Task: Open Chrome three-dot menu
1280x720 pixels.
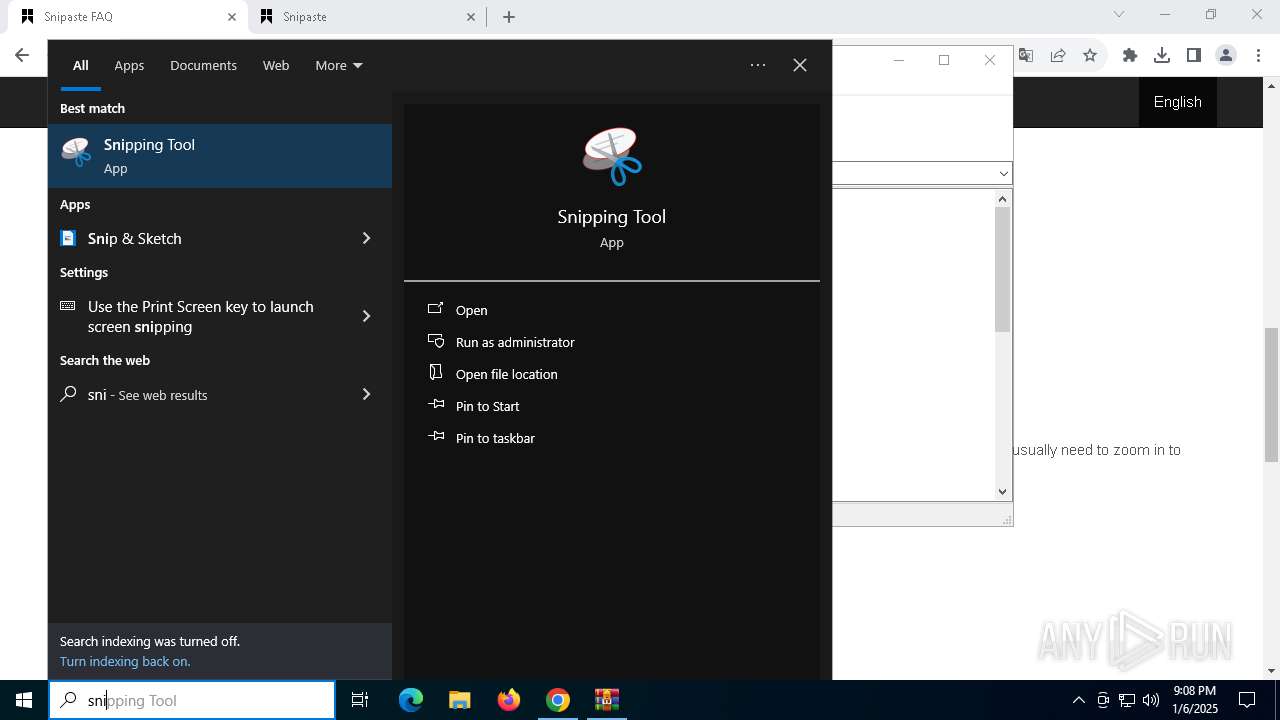Action: click(1259, 55)
